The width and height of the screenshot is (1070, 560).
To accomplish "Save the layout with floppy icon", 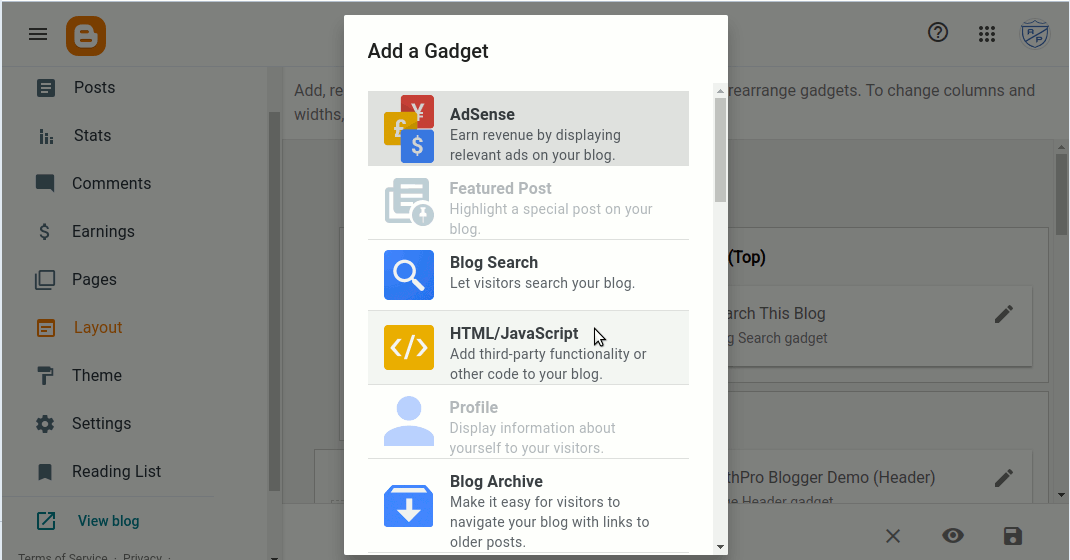I will pos(1013,536).
